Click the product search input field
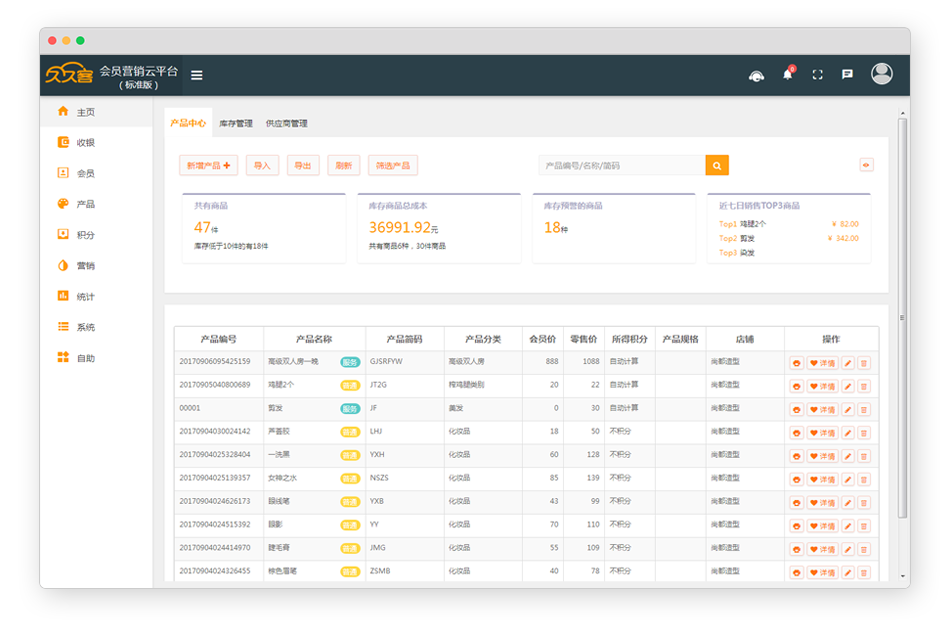The width and height of the screenshot is (950, 620). tap(621, 165)
